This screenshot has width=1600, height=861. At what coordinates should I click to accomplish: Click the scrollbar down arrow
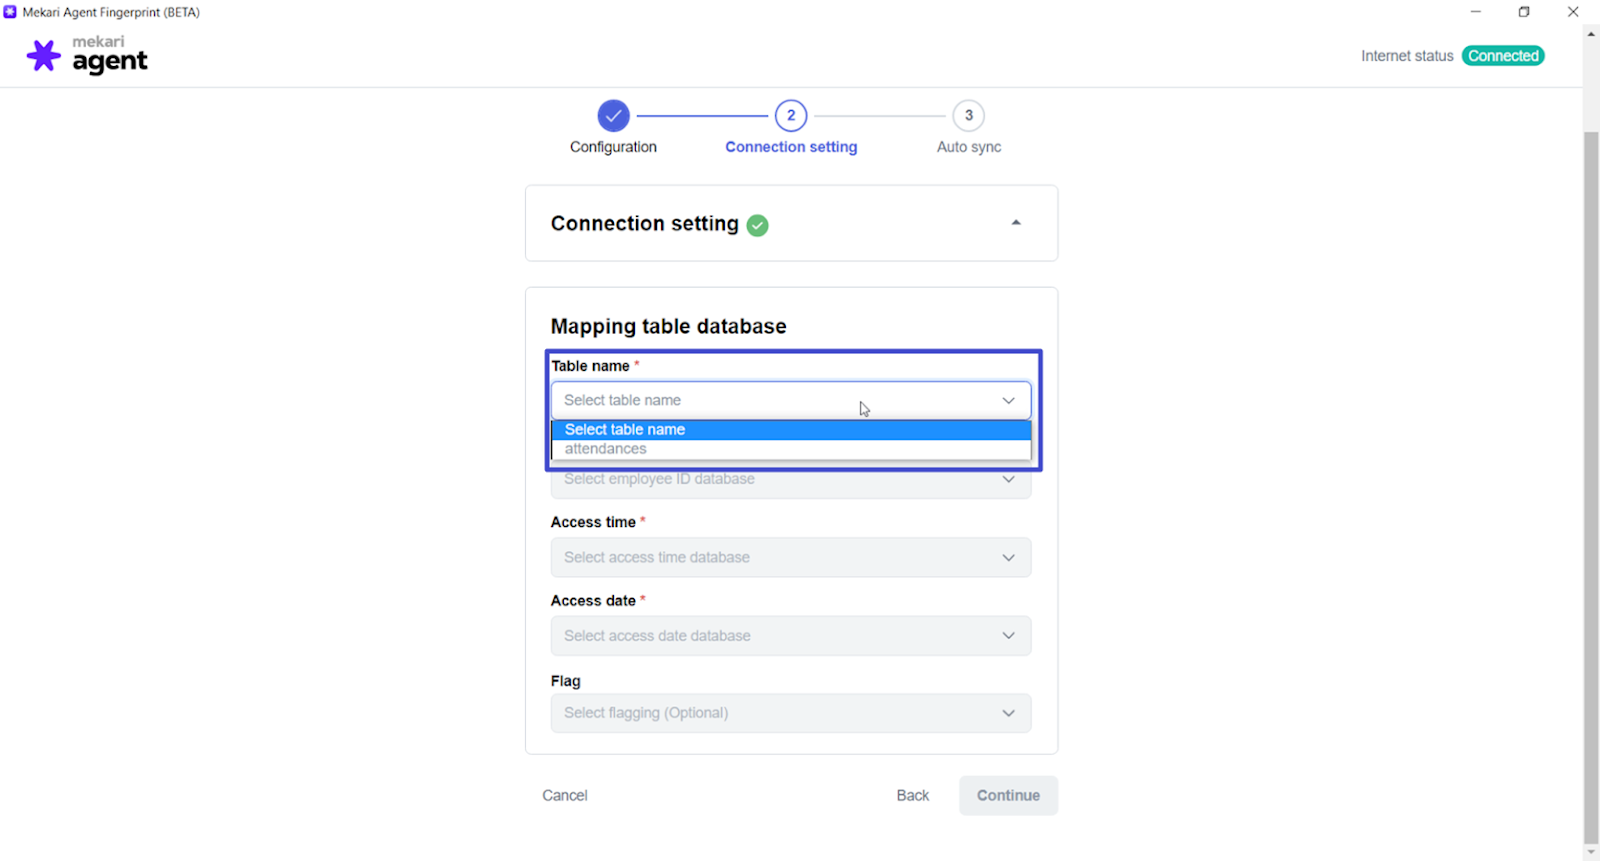point(1591,853)
